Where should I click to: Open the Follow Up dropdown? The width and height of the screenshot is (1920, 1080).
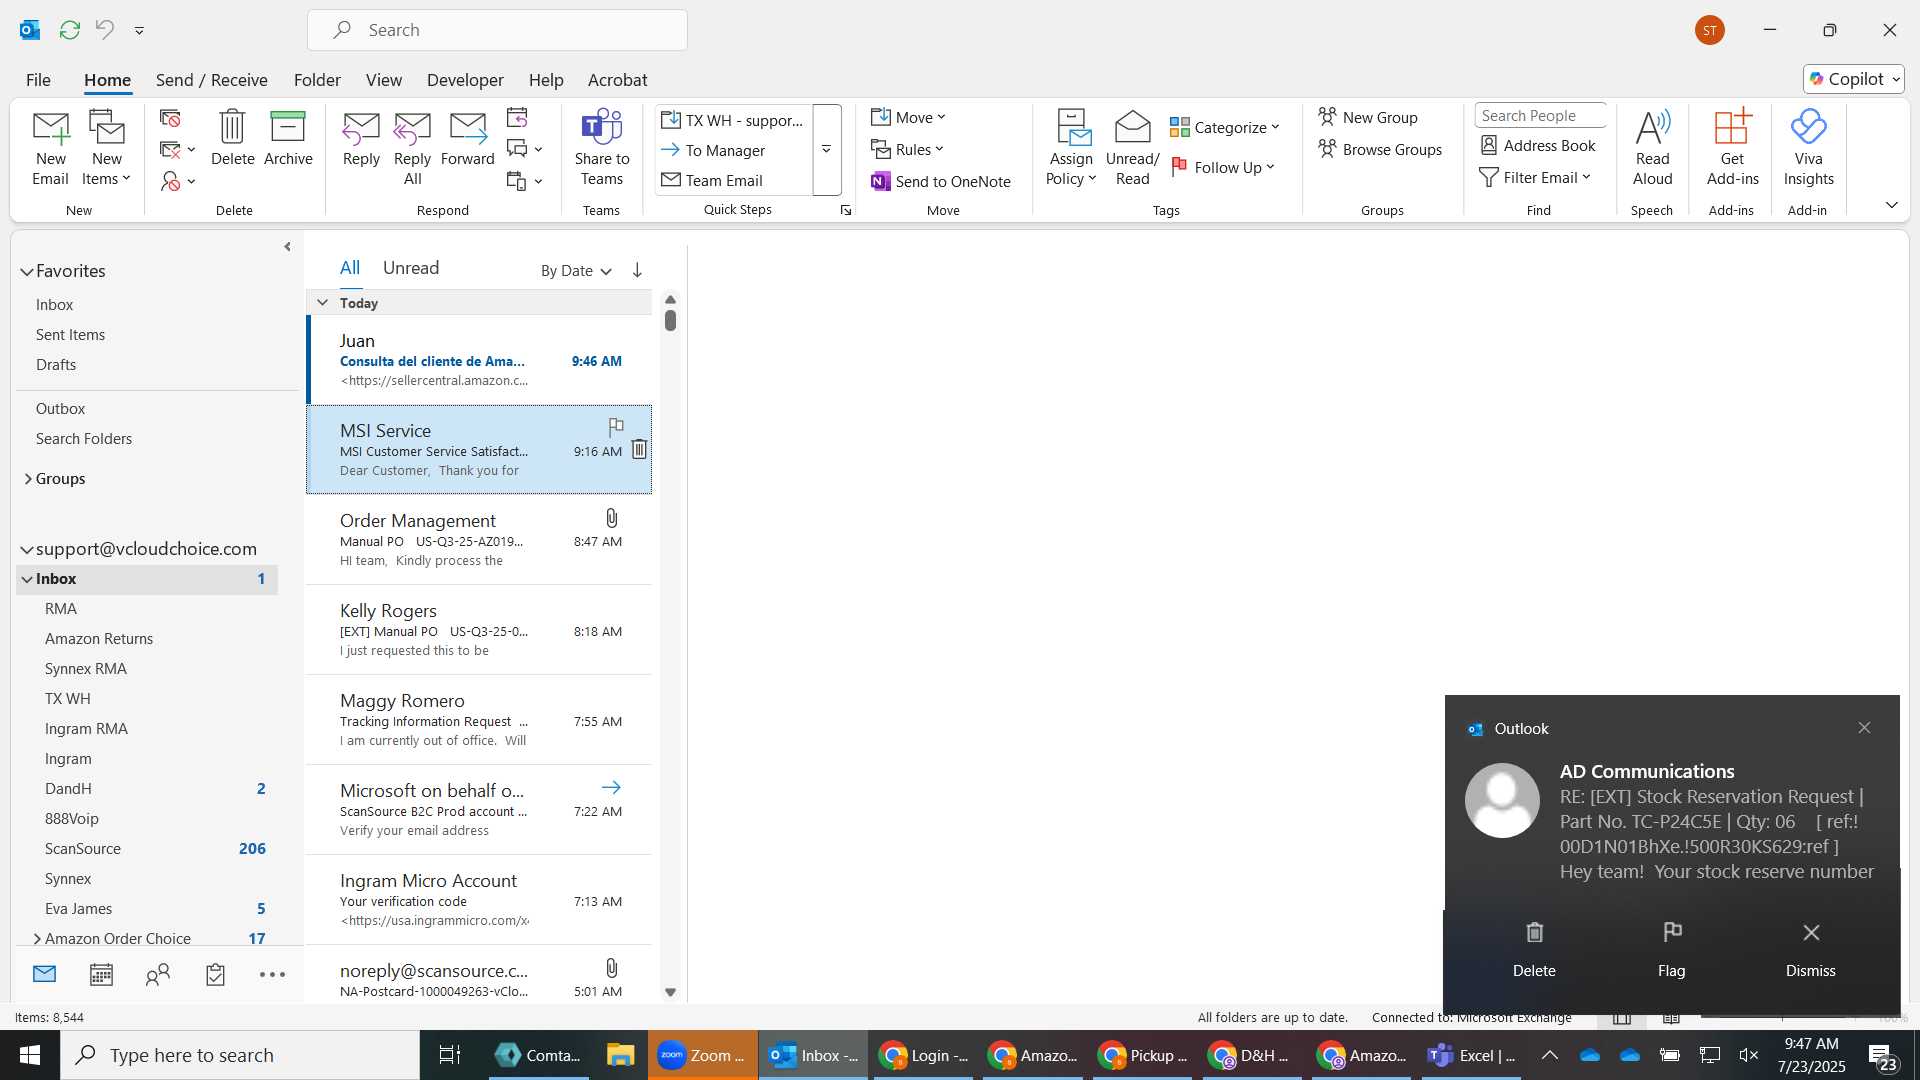point(1223,167)
